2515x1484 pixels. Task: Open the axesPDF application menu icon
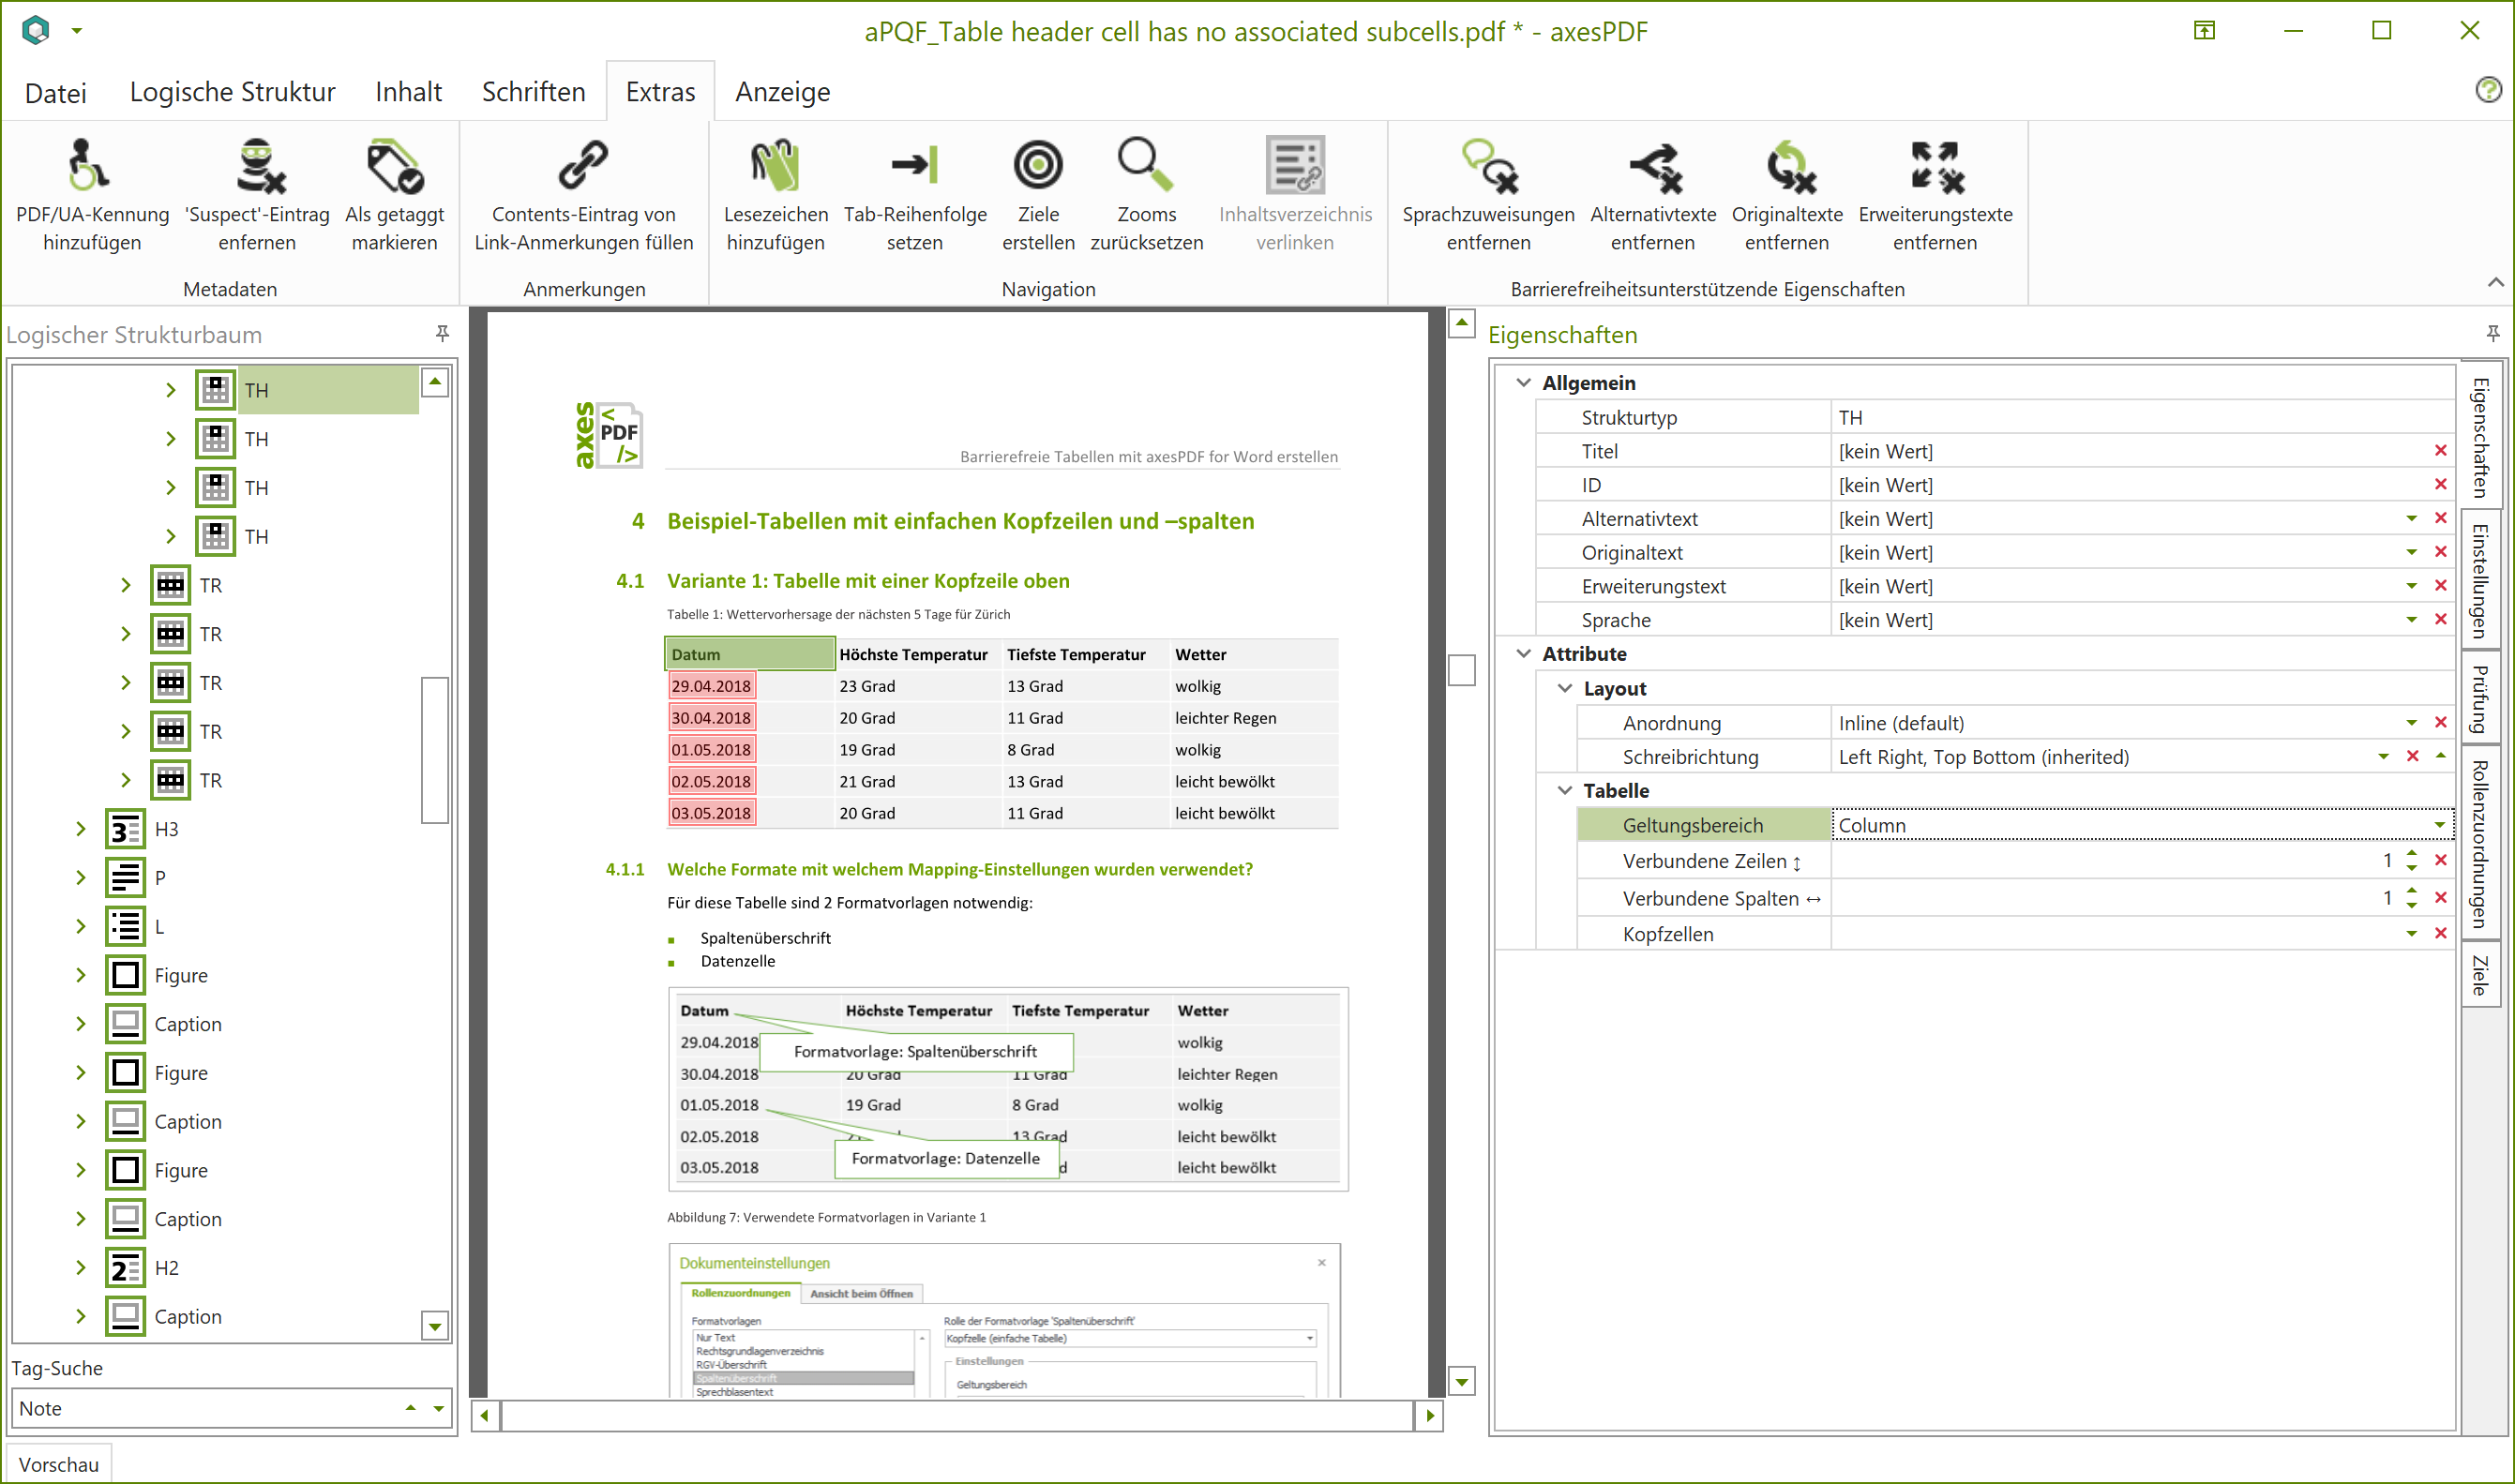[36, 30]
